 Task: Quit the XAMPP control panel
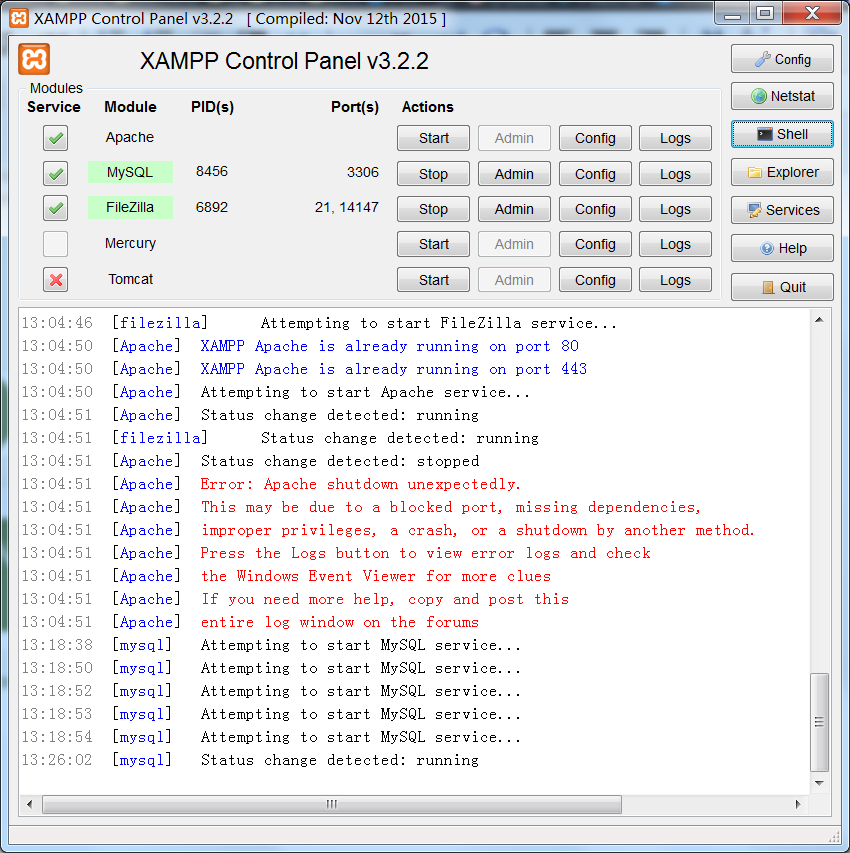coord(782,287)
